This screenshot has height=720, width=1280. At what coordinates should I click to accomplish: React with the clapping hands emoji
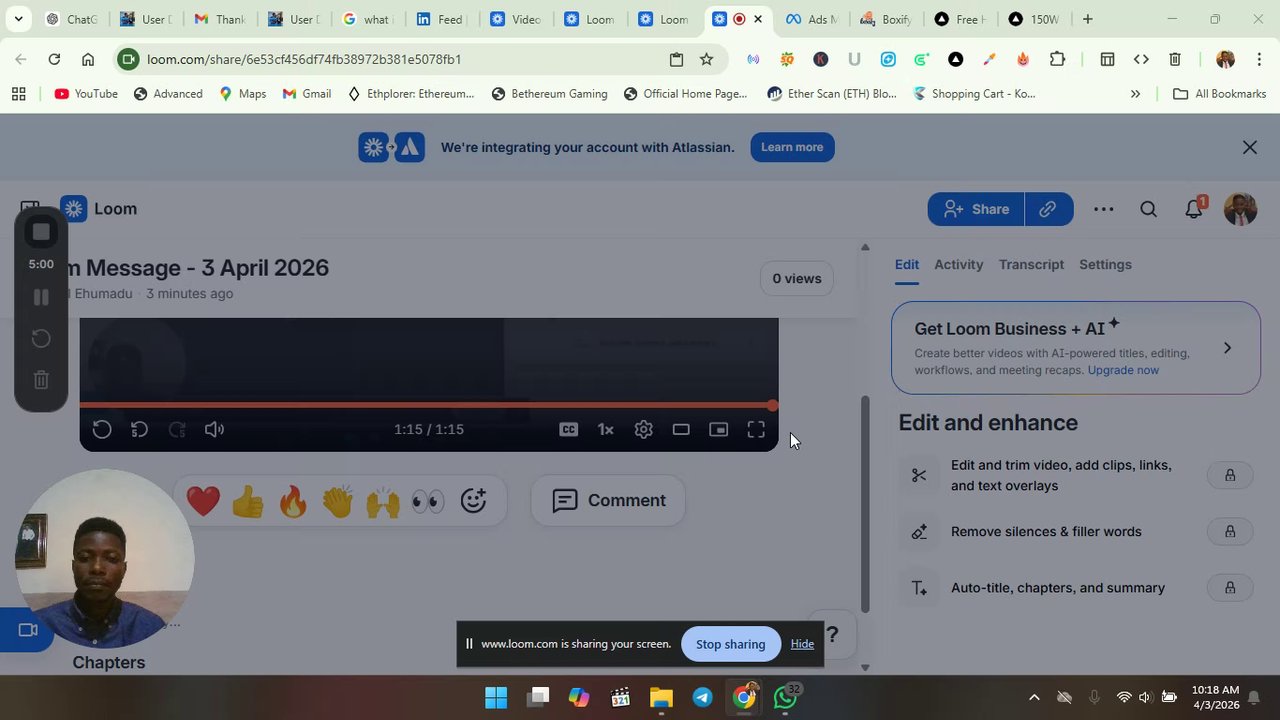point(338,500)
